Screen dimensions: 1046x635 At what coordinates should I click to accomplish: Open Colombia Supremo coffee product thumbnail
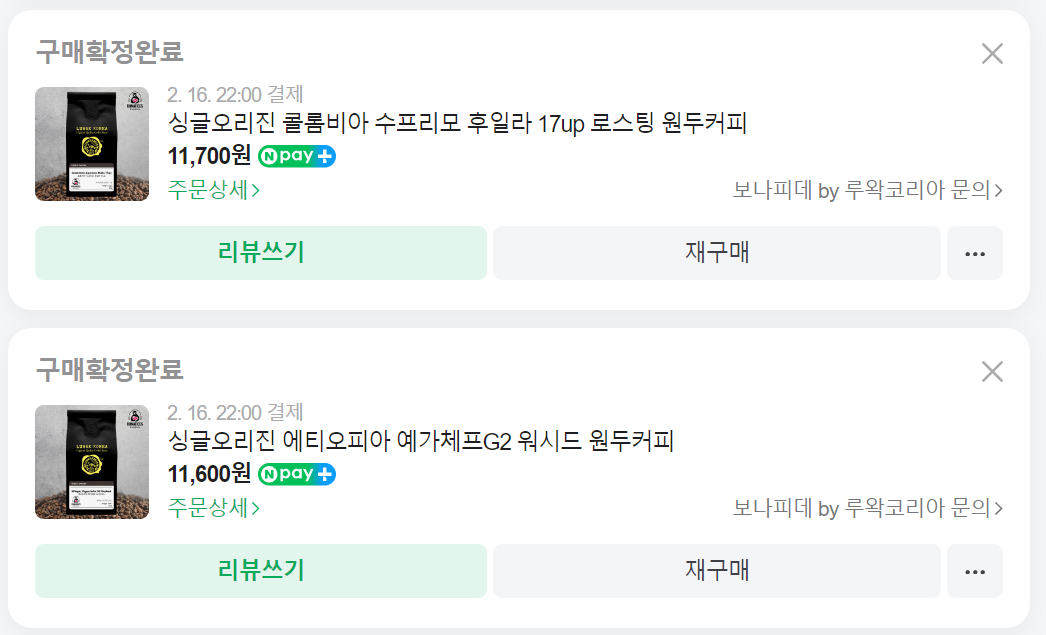point(92,144)
